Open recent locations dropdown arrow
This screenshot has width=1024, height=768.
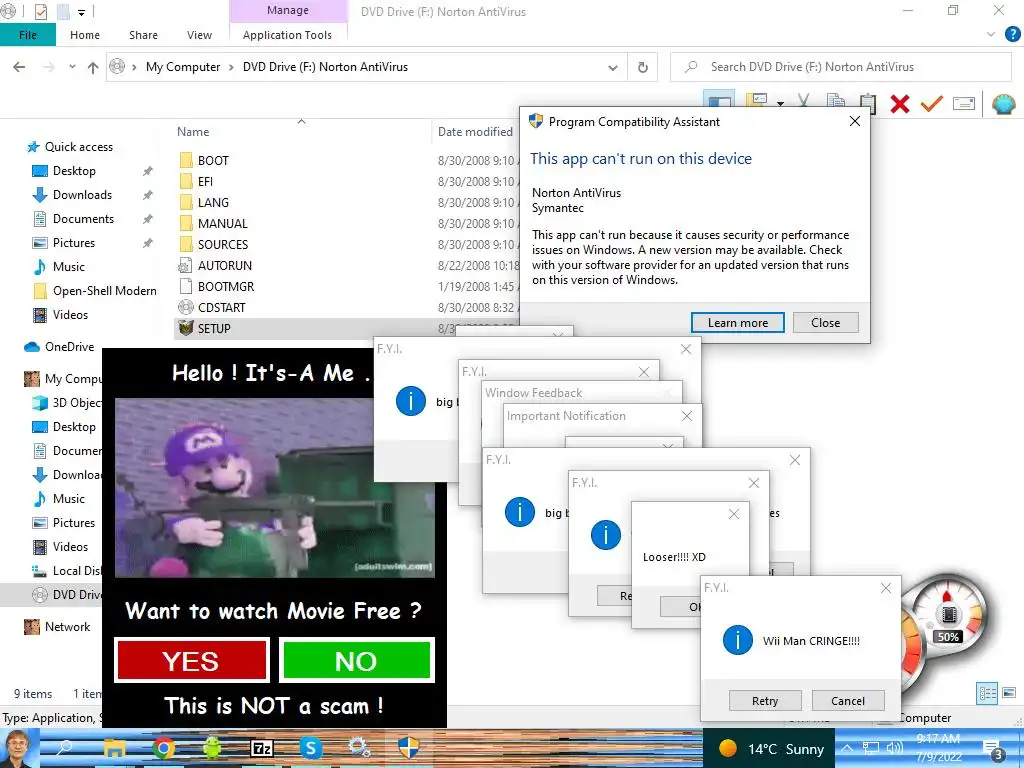coord(72,67)
